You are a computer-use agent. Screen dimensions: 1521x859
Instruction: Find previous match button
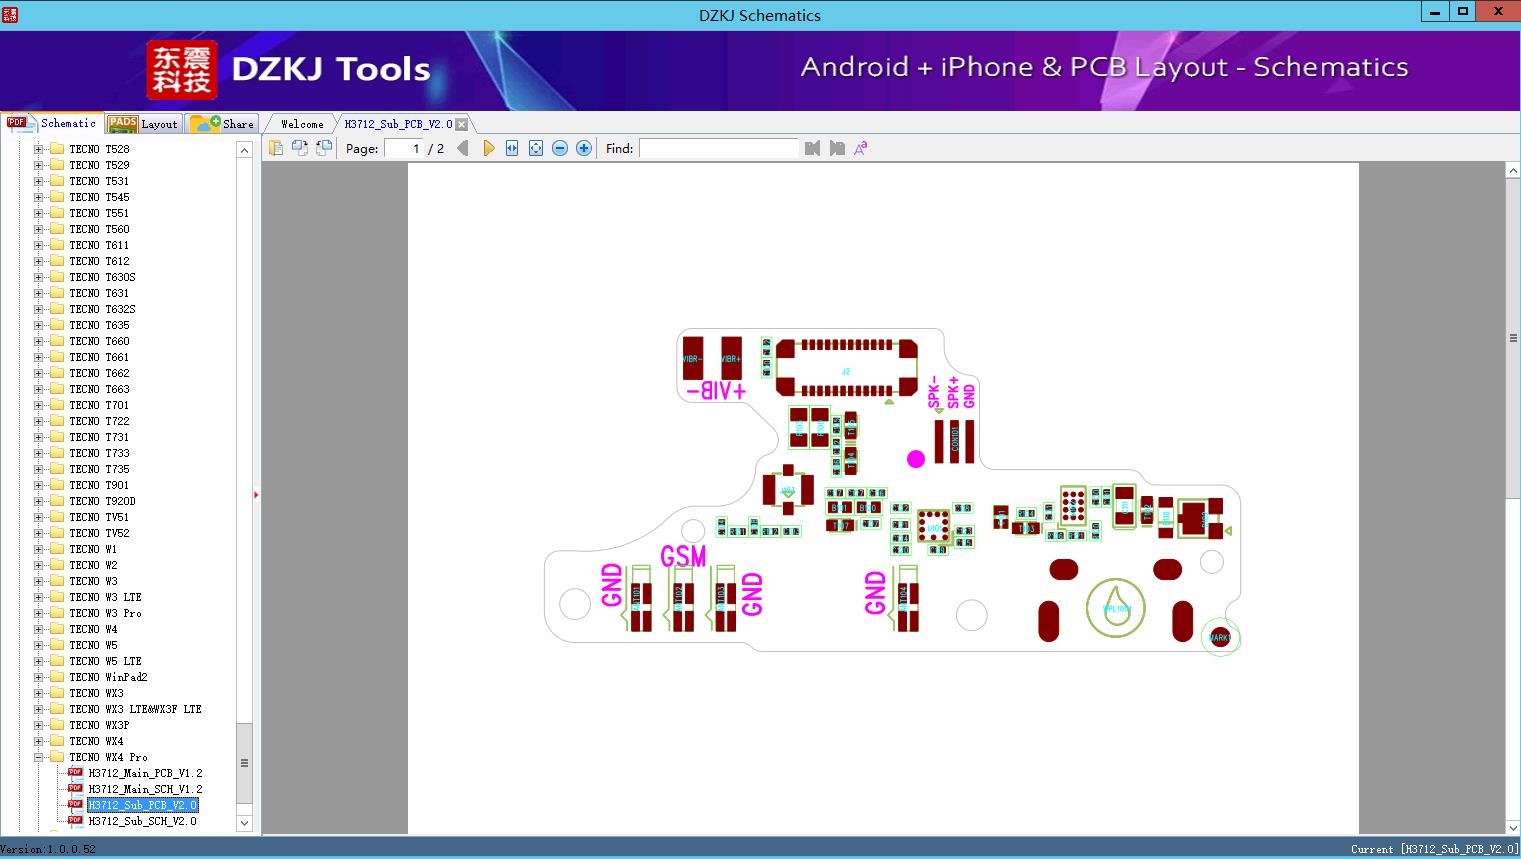point(812,148)
